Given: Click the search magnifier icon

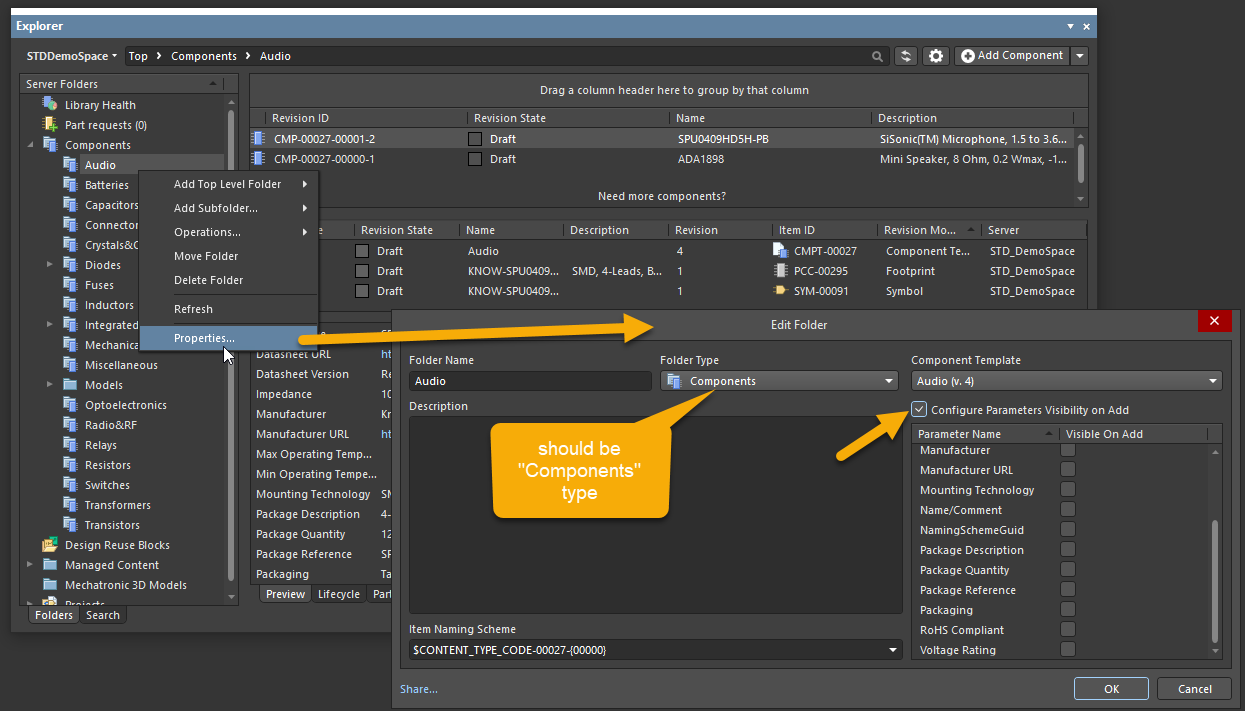Looking at the screenshot, I should click(x=877, y=57).
